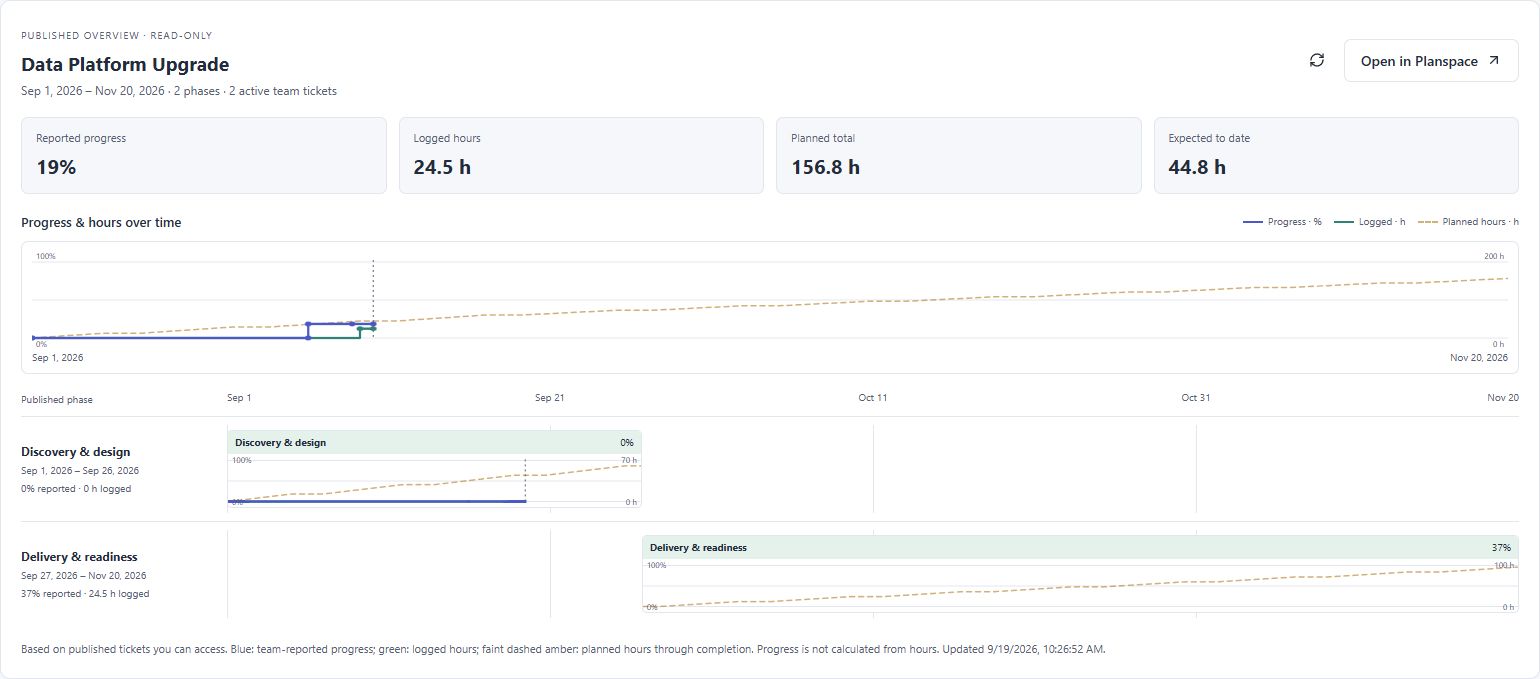Click the Oct 31 timeline date
The width and height of the screenshot is (1540, 679).
click(x=1196, y=398)
